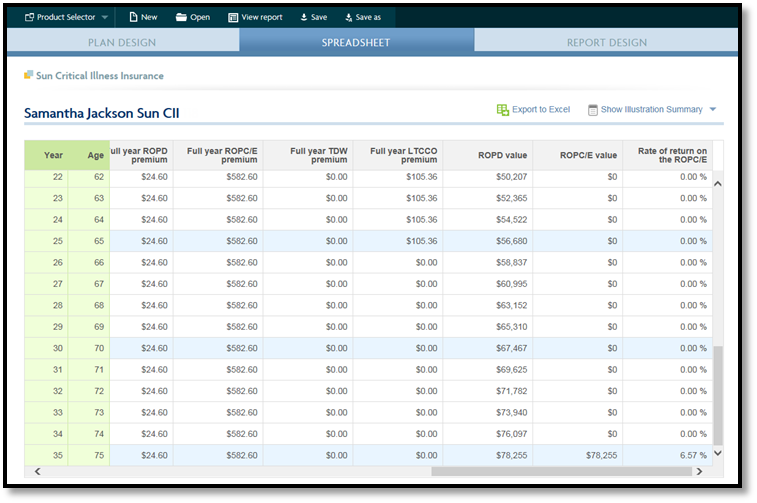
Task: Choose Save as in toolbar
Action: [363, 17]
